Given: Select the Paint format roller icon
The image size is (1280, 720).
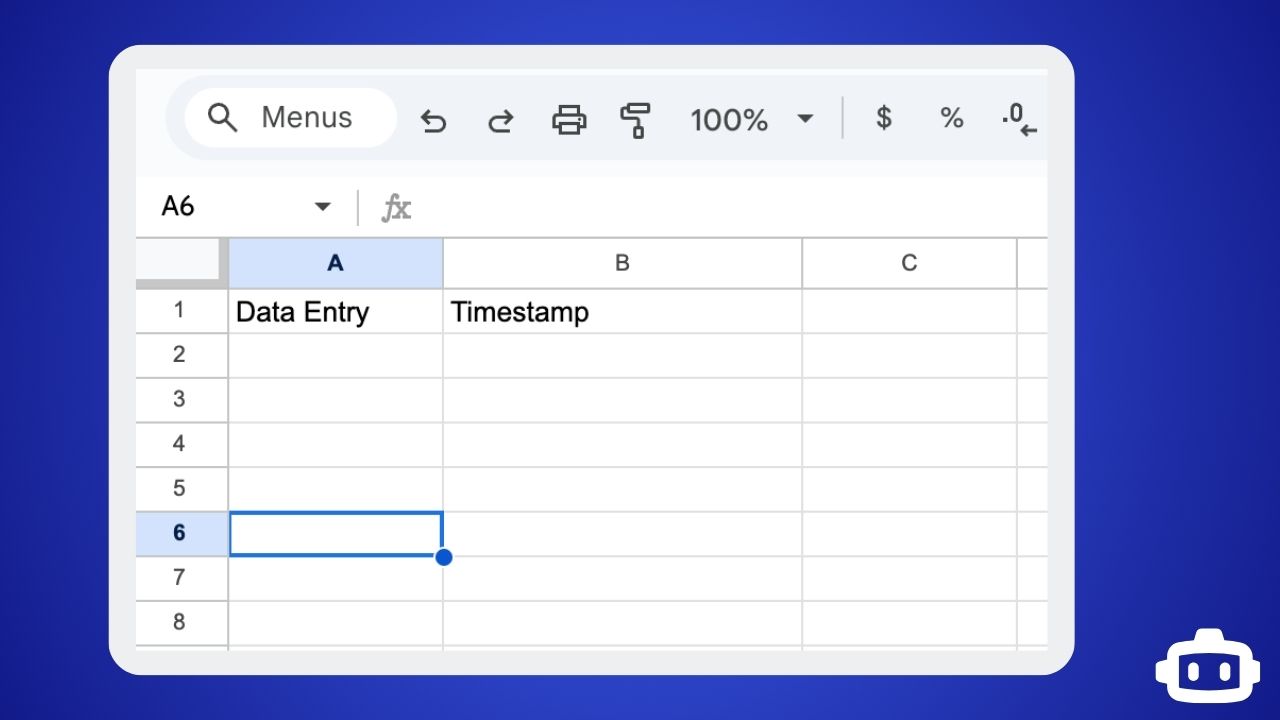Looking at the screenshot, I should pyautogui.click(x=635, y=120).
